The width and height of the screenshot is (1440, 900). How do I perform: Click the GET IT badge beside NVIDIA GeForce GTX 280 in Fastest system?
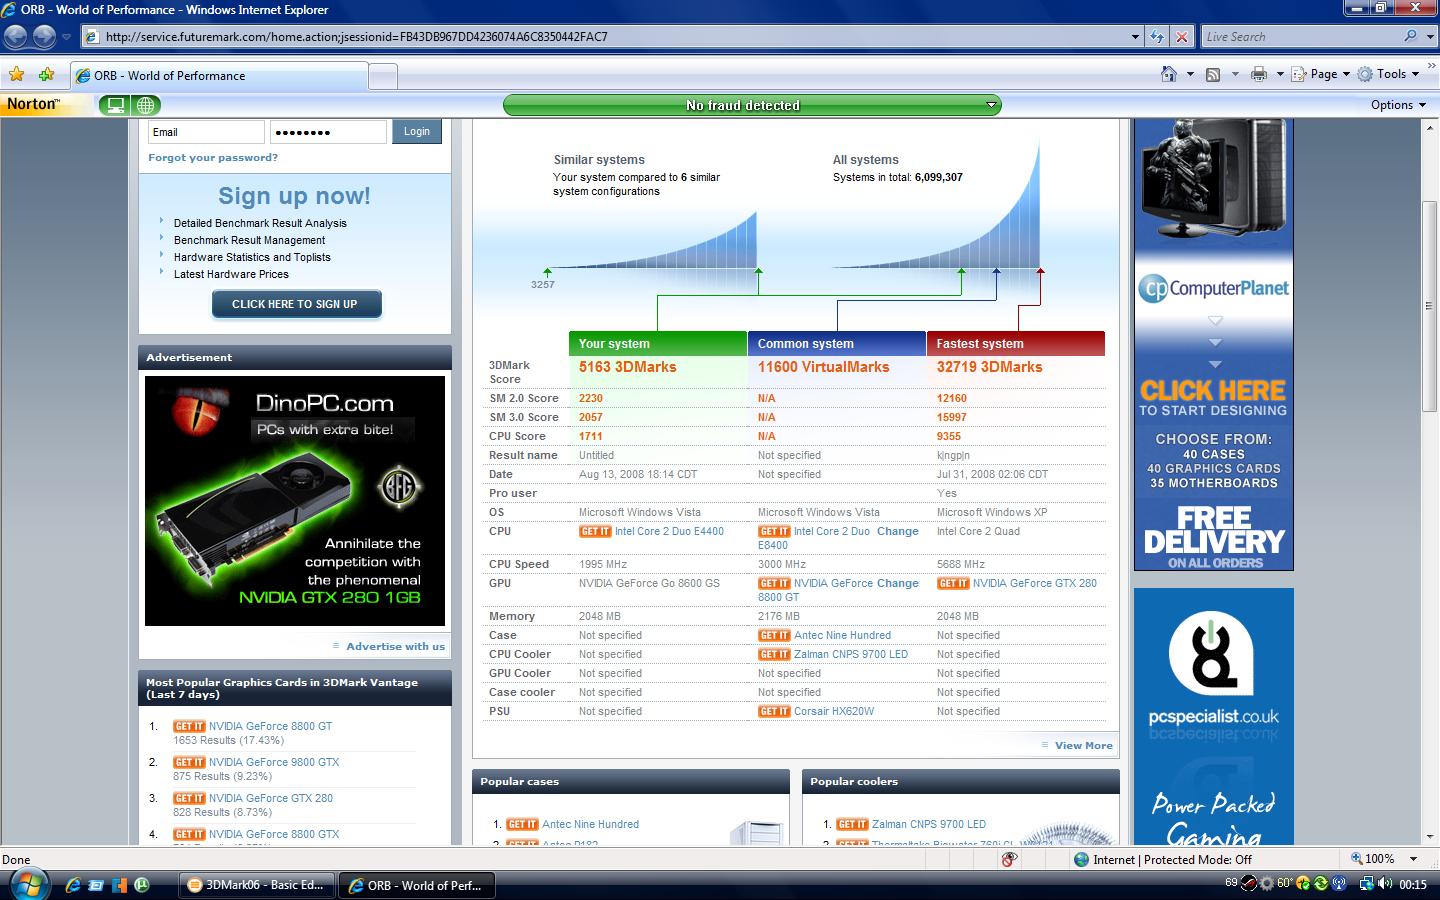point(953,584)
